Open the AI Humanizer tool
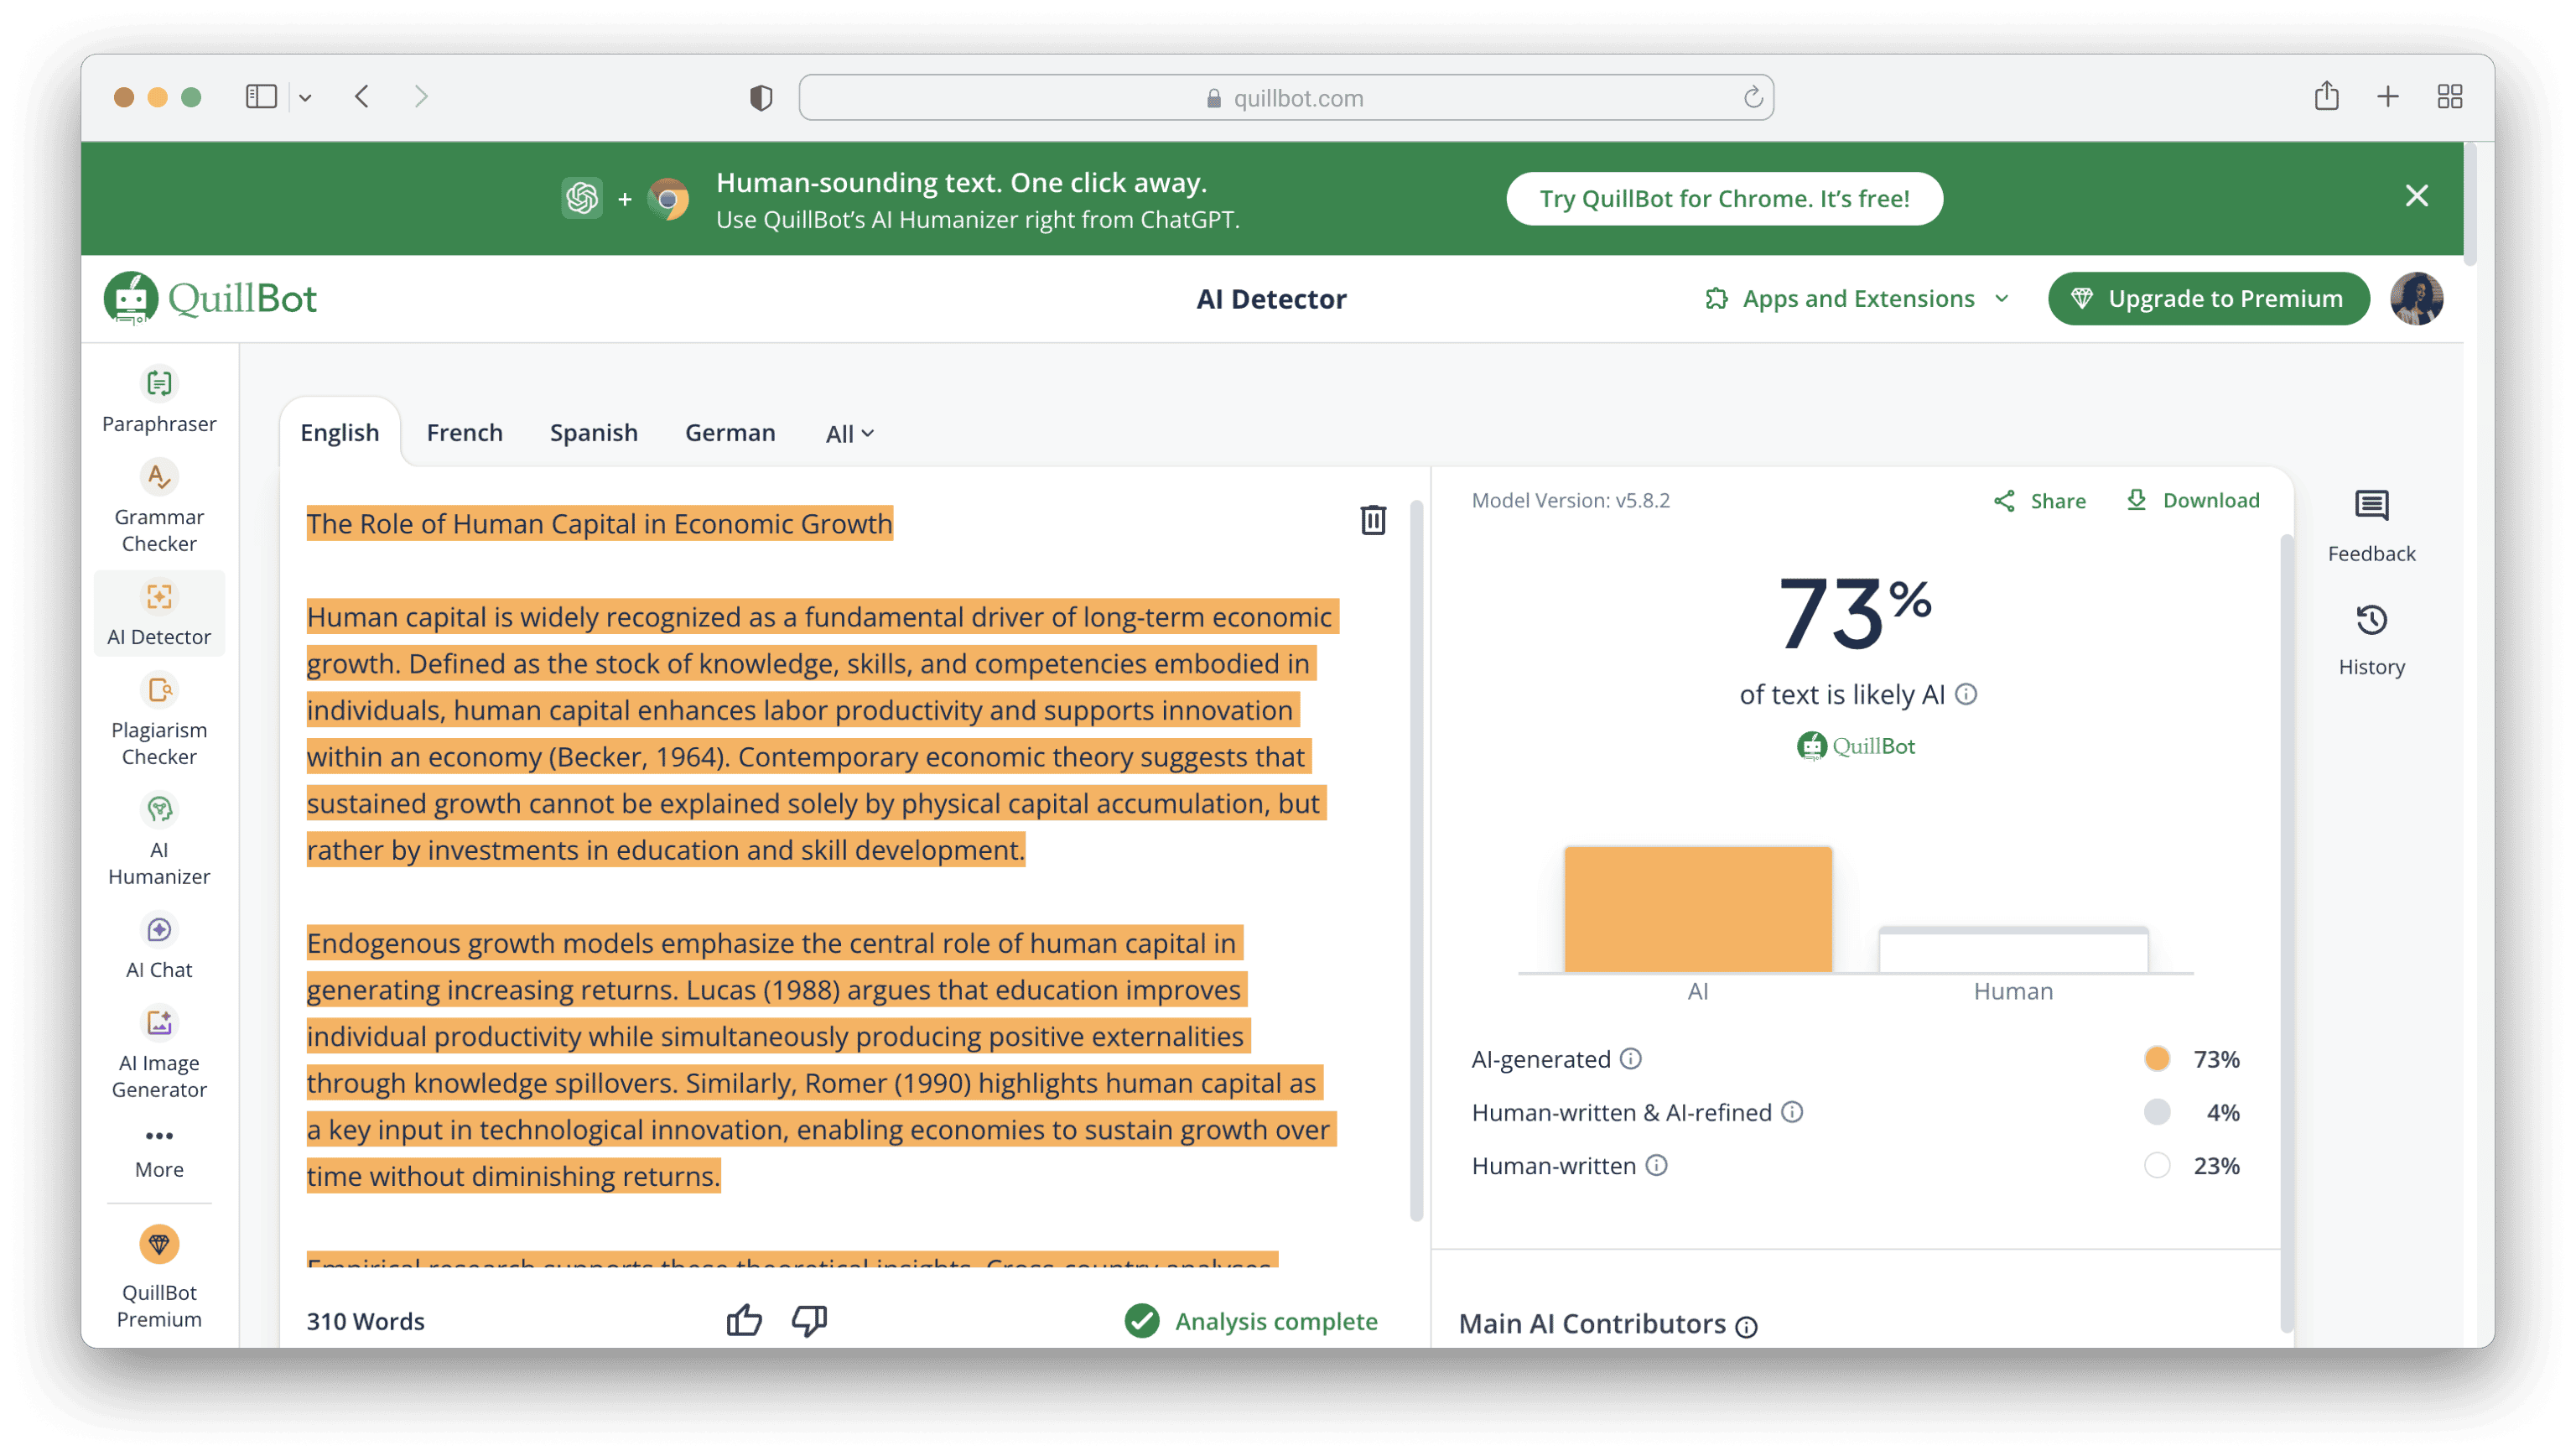This screenshot has width=2576, height=1456. pos(159,840)
